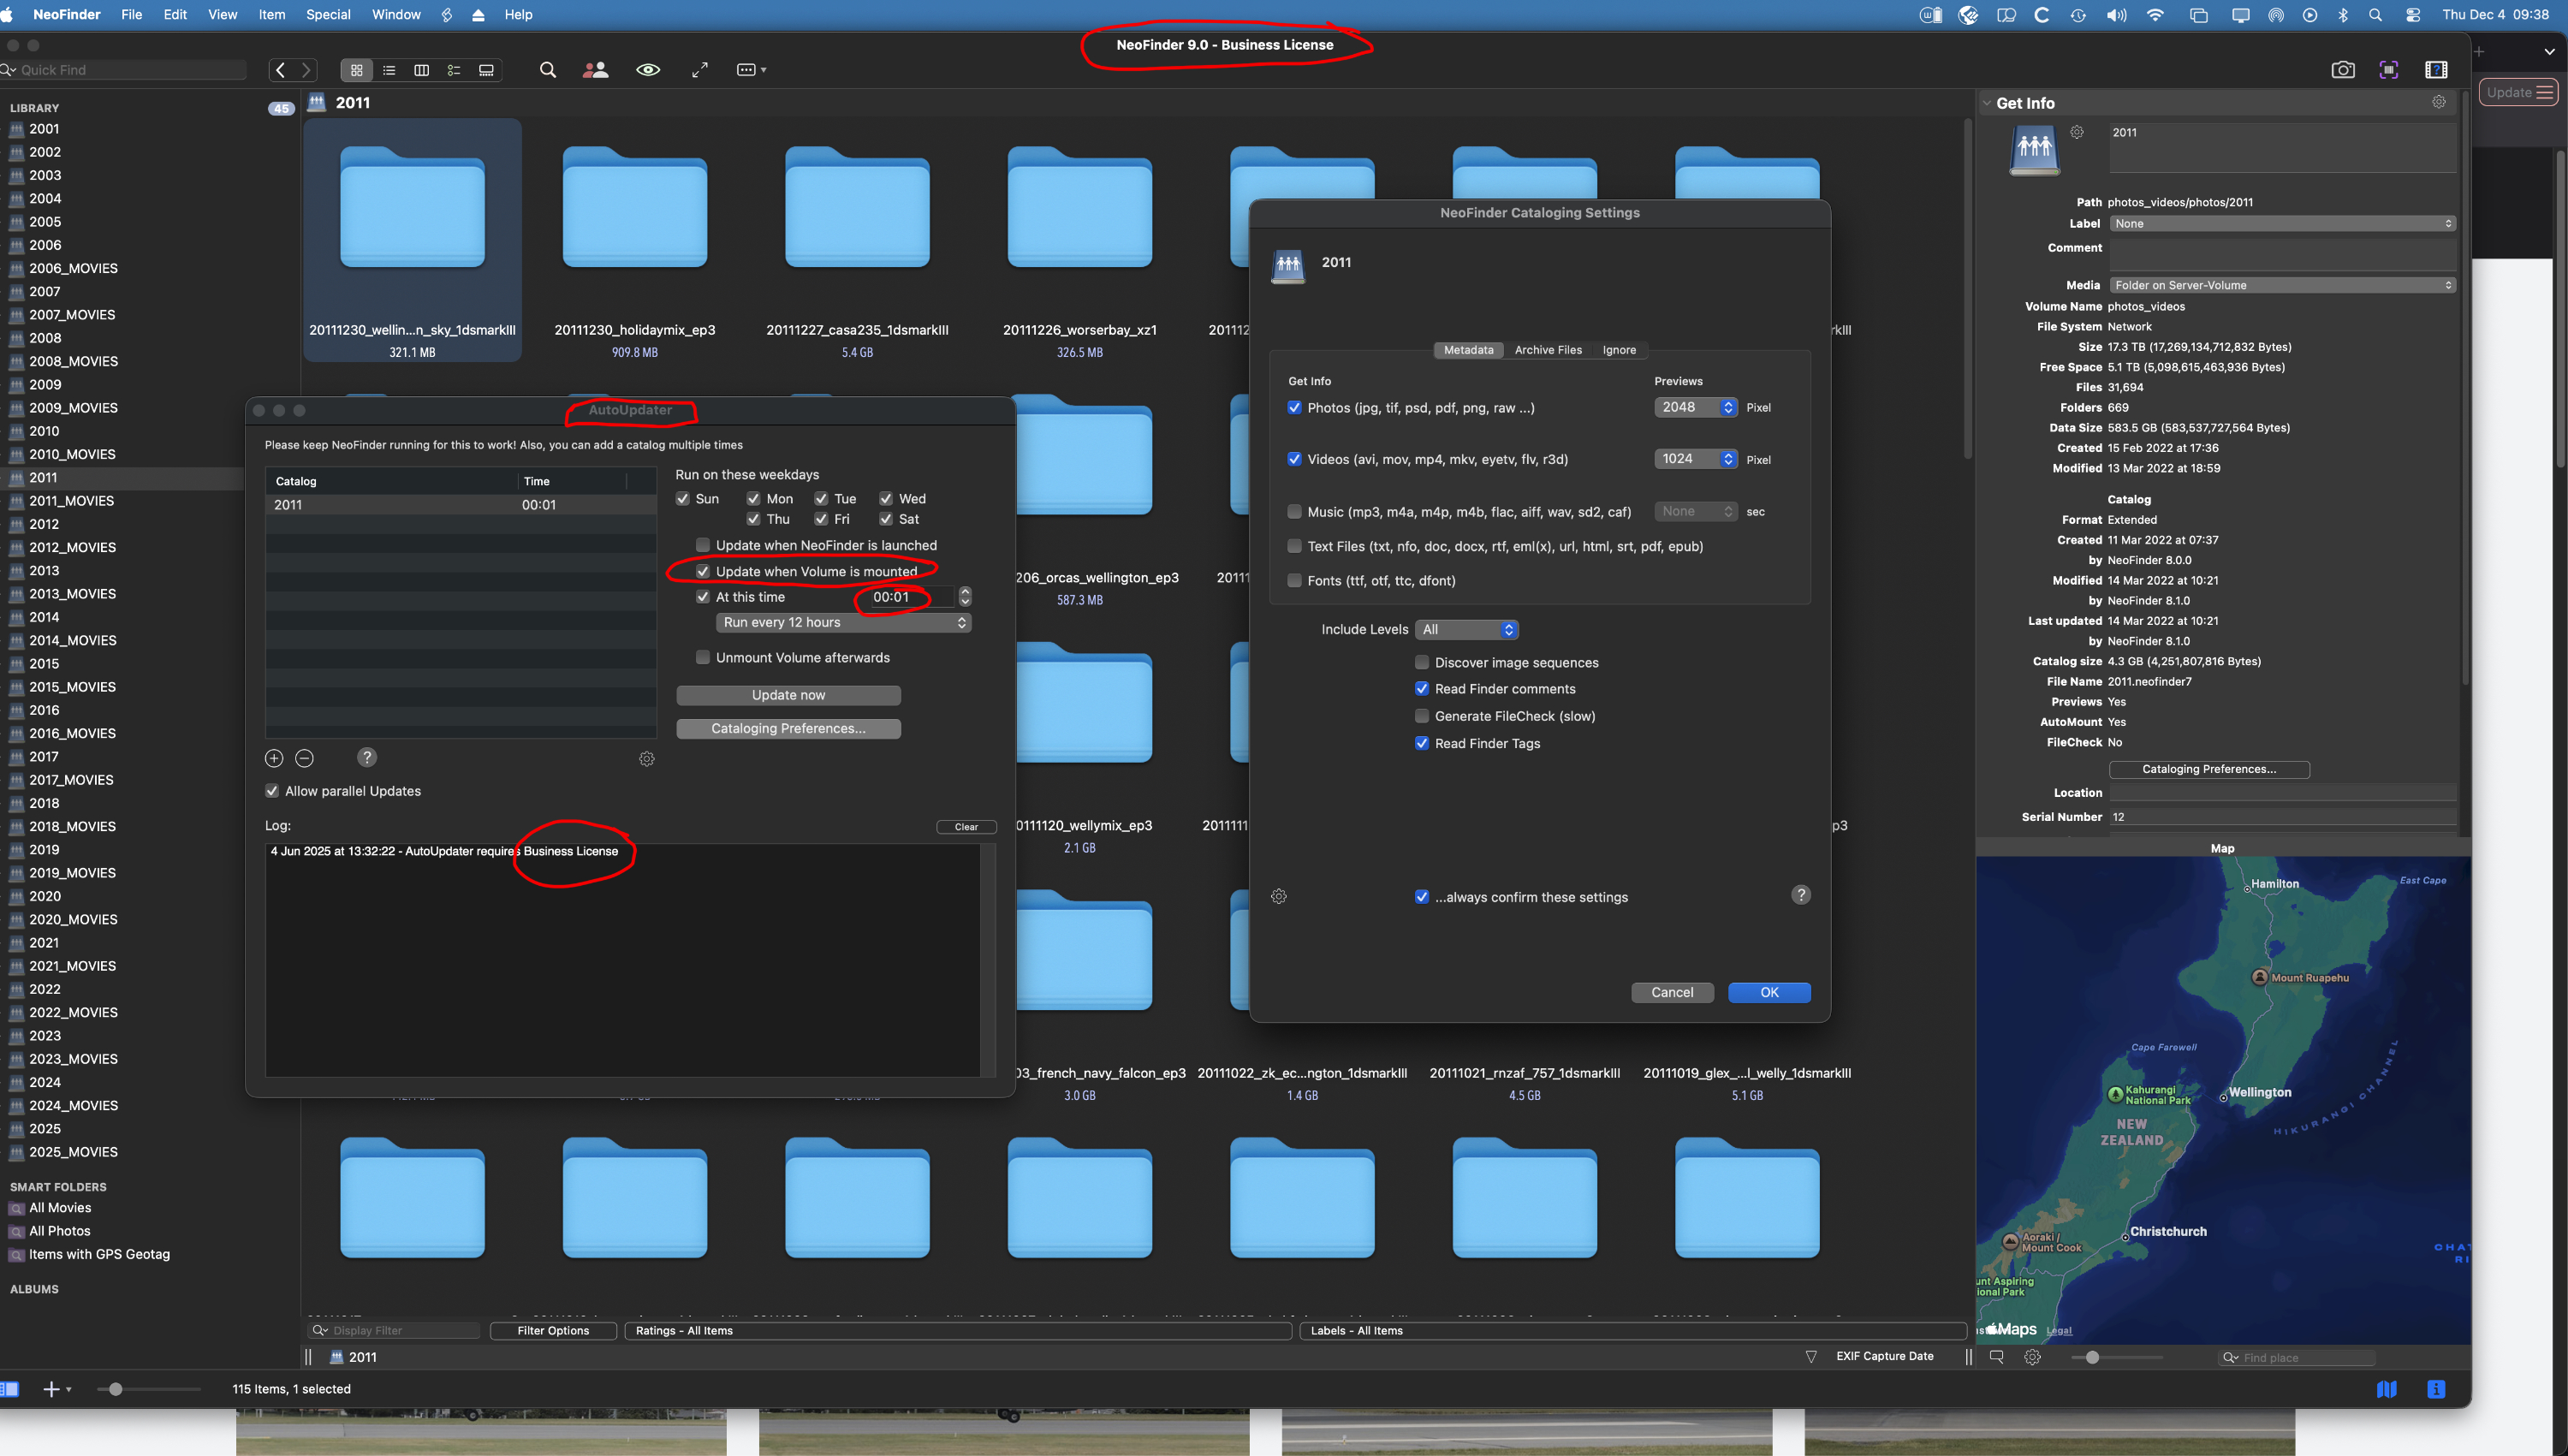The height and width of the screenshot is (1456, 2568).
Task: Click Cancel in the Cataloging Settings dialog
Action: coord(1671,992)
